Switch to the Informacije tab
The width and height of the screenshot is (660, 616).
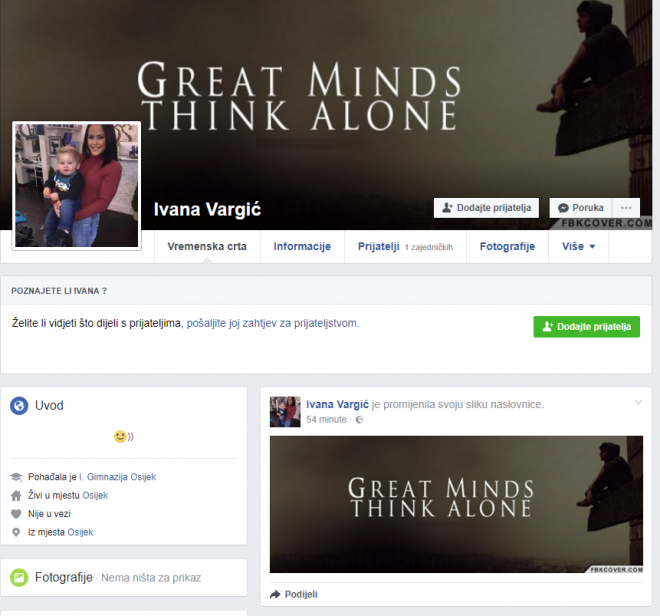coord(302,246)
